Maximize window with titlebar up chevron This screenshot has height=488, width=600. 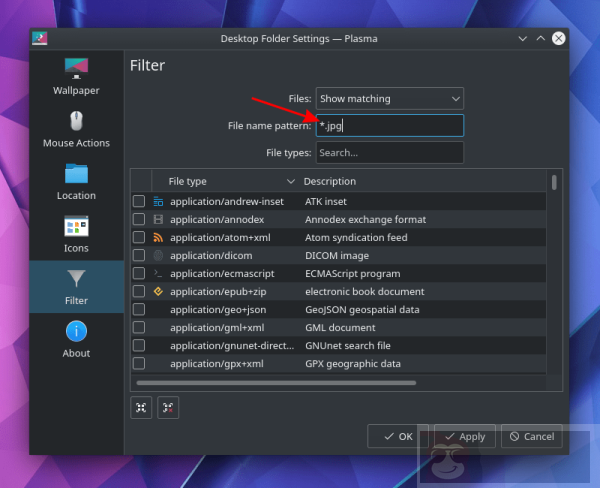(541, 38)
